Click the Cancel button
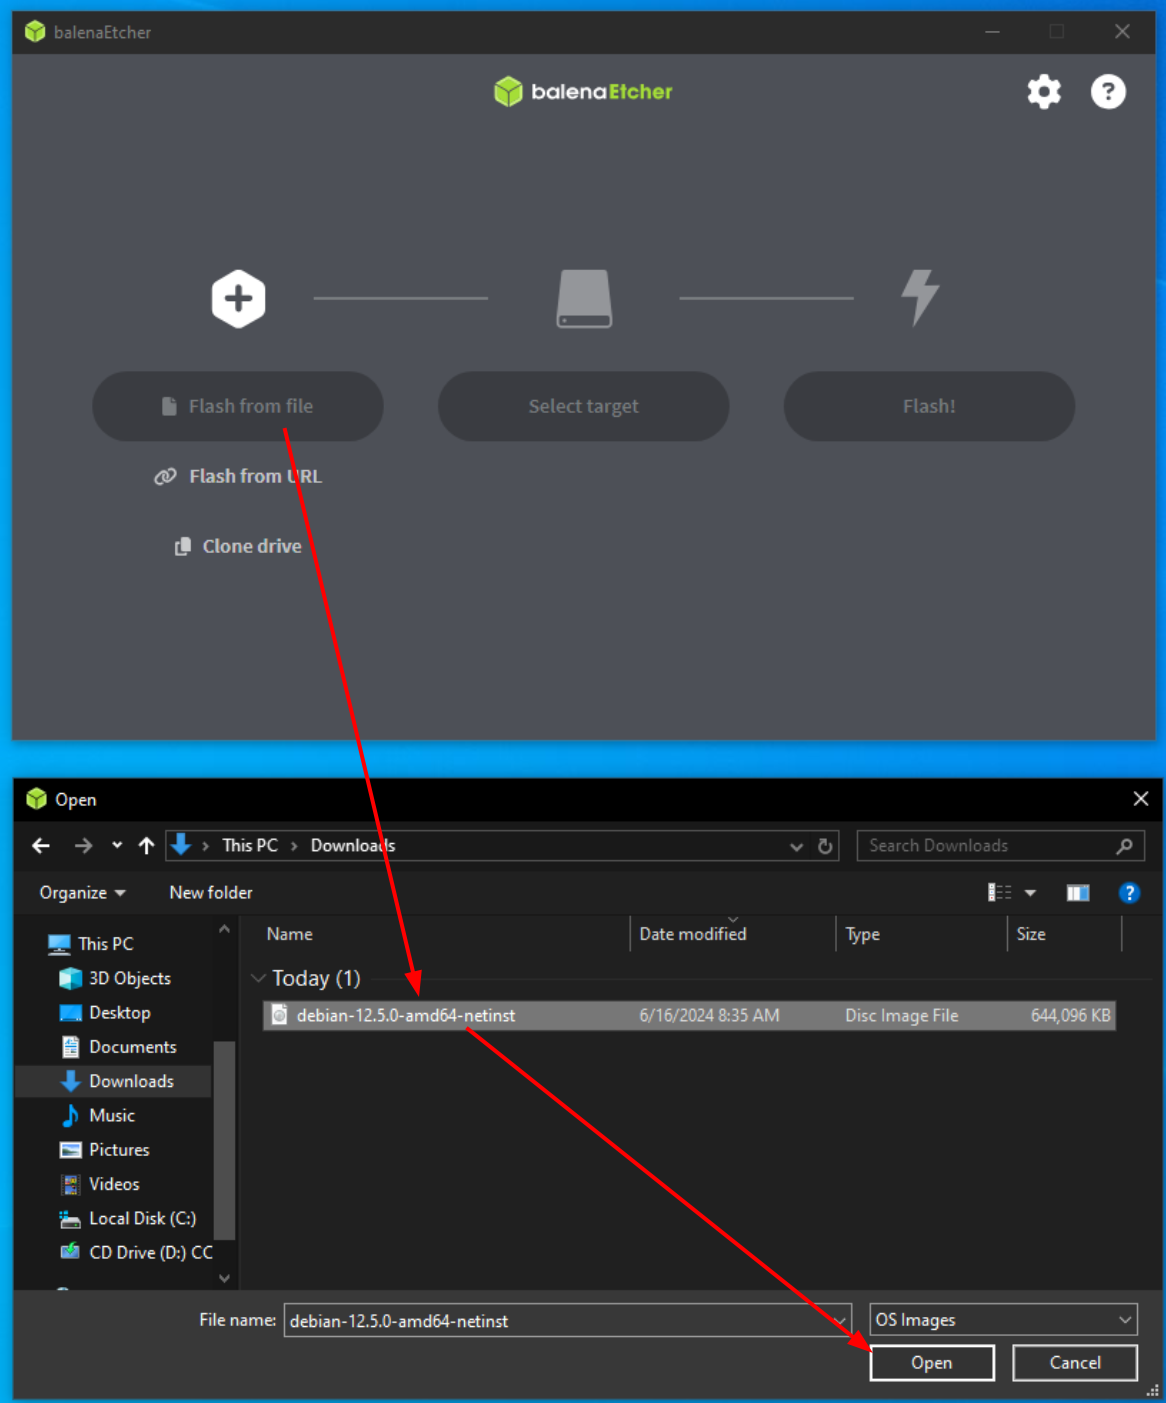The width and height of the screenshot is (1166, 1403). pos(1075,1363)
